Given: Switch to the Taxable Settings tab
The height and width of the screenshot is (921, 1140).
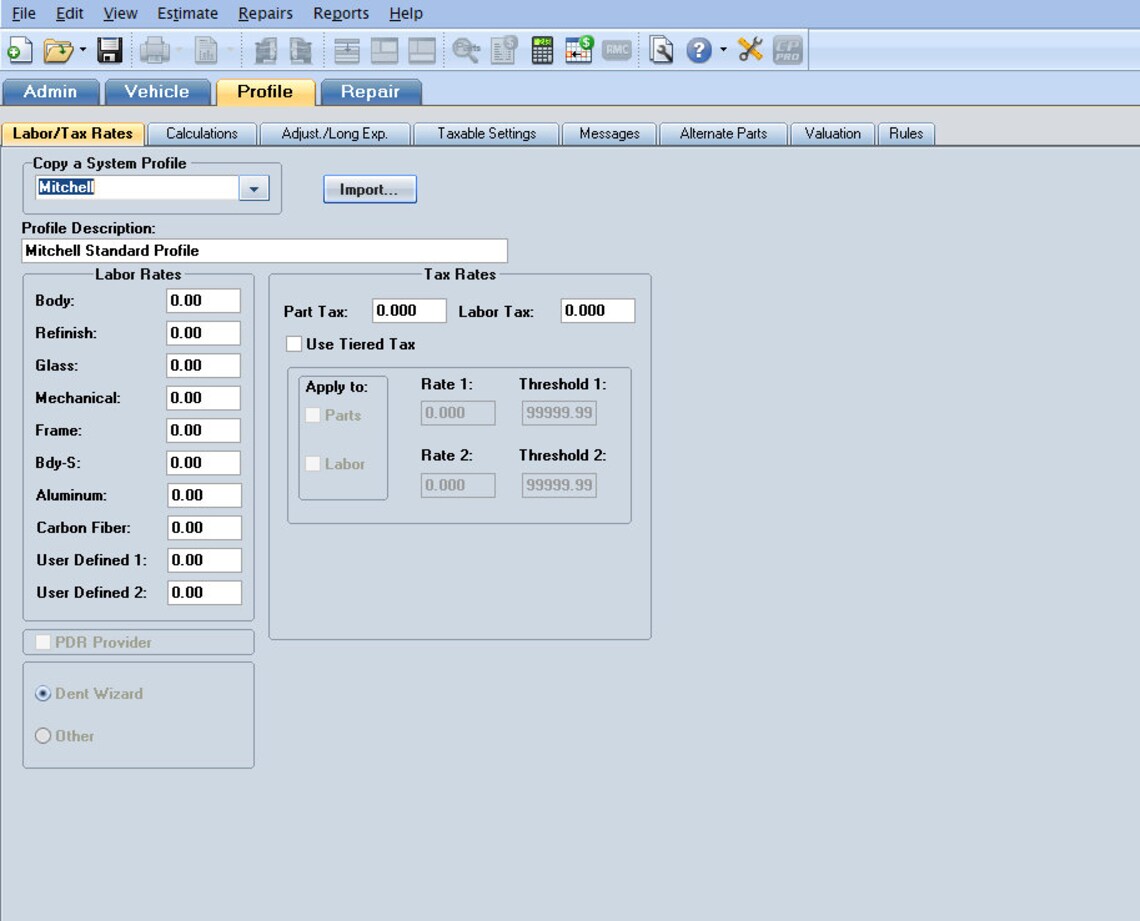Looking at the screenshot, I should coord(486,133).
